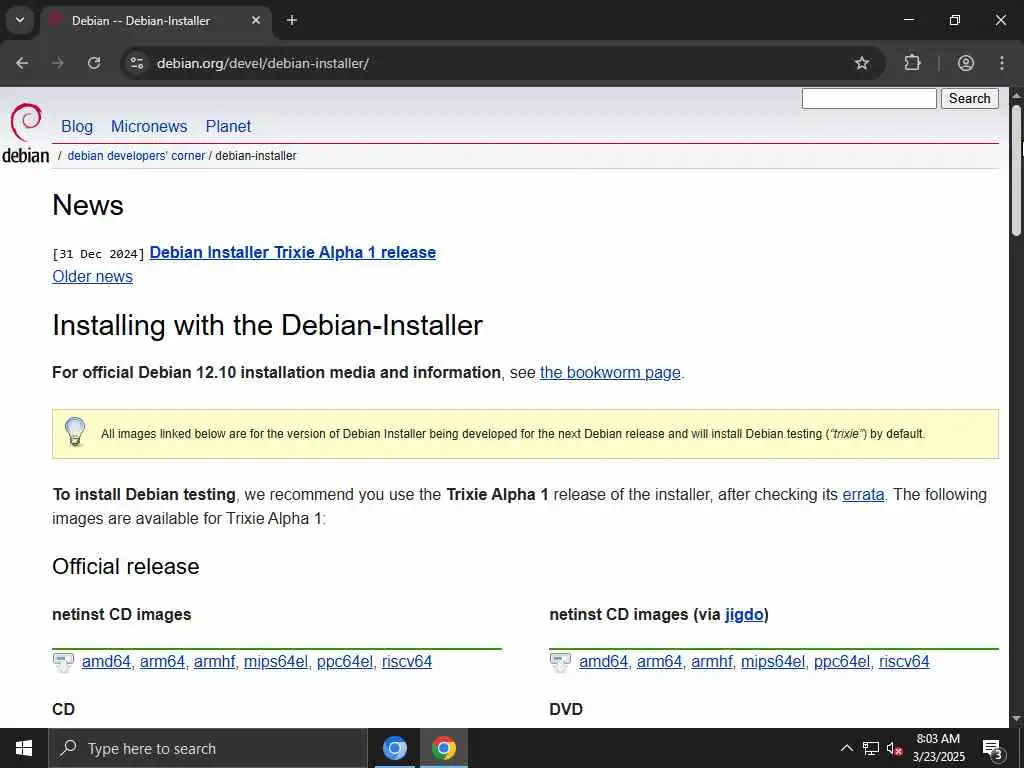Image resolution: width=1024 pixels, height=768 pixels.
Task: Open the Chrome profile icon
Action: (x=966, y=63)
